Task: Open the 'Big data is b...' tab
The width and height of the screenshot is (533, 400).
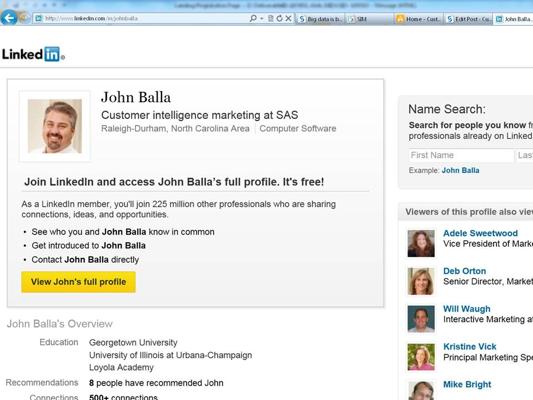Action: click(x=320, y=19)
